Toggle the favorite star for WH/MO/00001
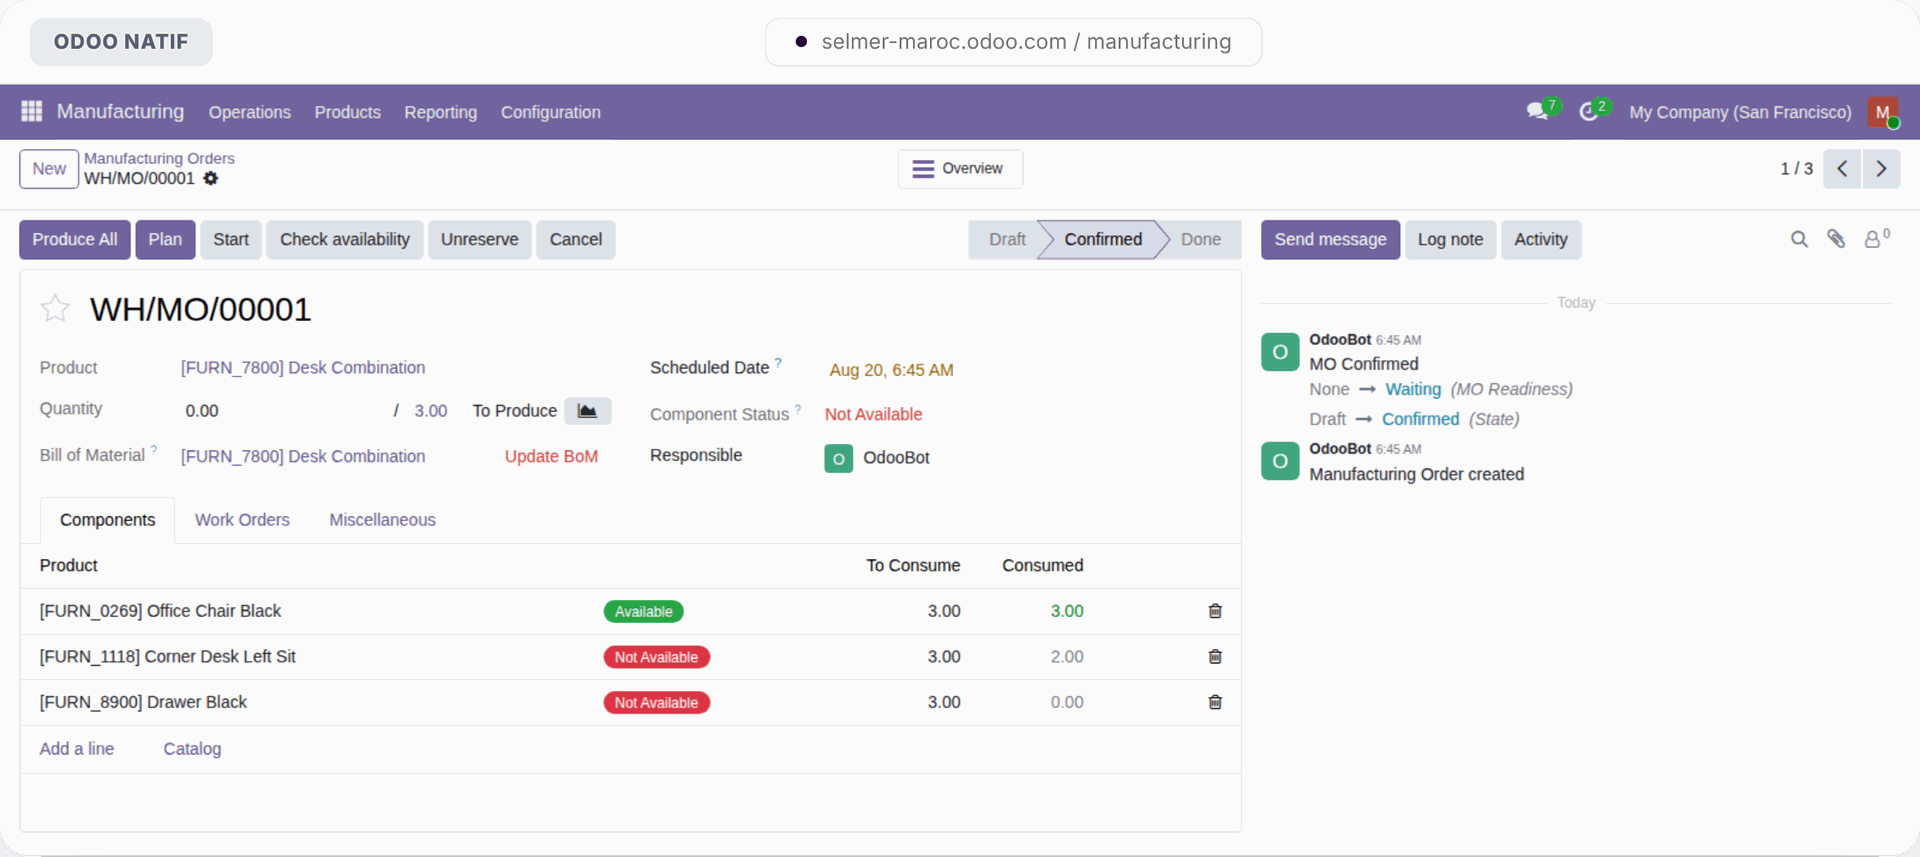 (x=55, y=308)
